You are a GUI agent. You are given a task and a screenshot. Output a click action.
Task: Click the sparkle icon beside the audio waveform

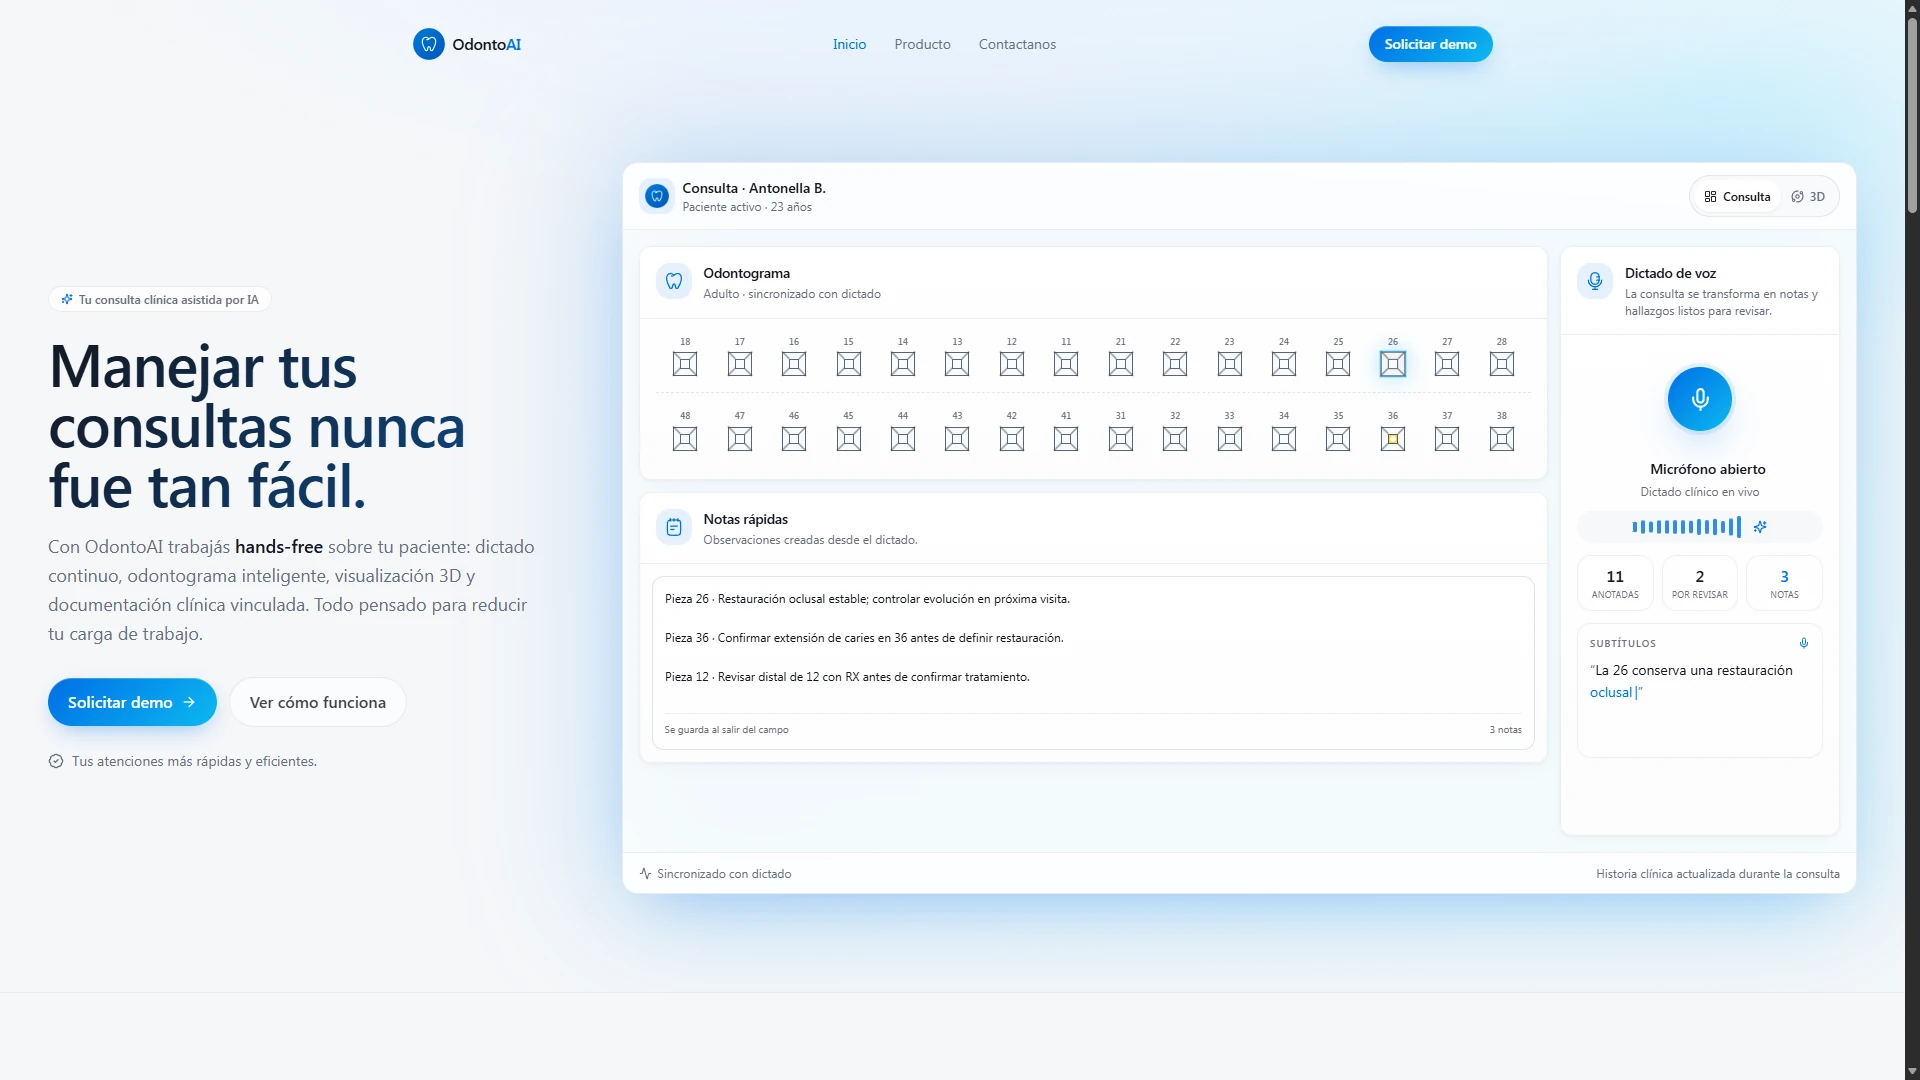click(x=1760, y=527)
